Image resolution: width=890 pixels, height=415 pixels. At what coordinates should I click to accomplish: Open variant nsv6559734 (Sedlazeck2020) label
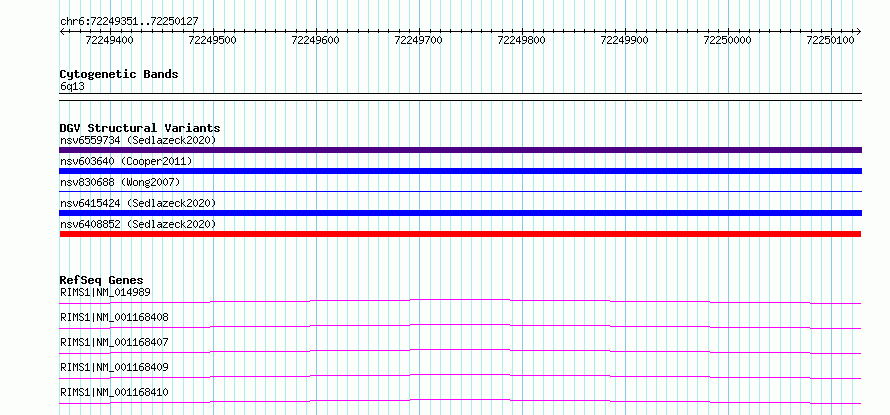pos(138,140)
